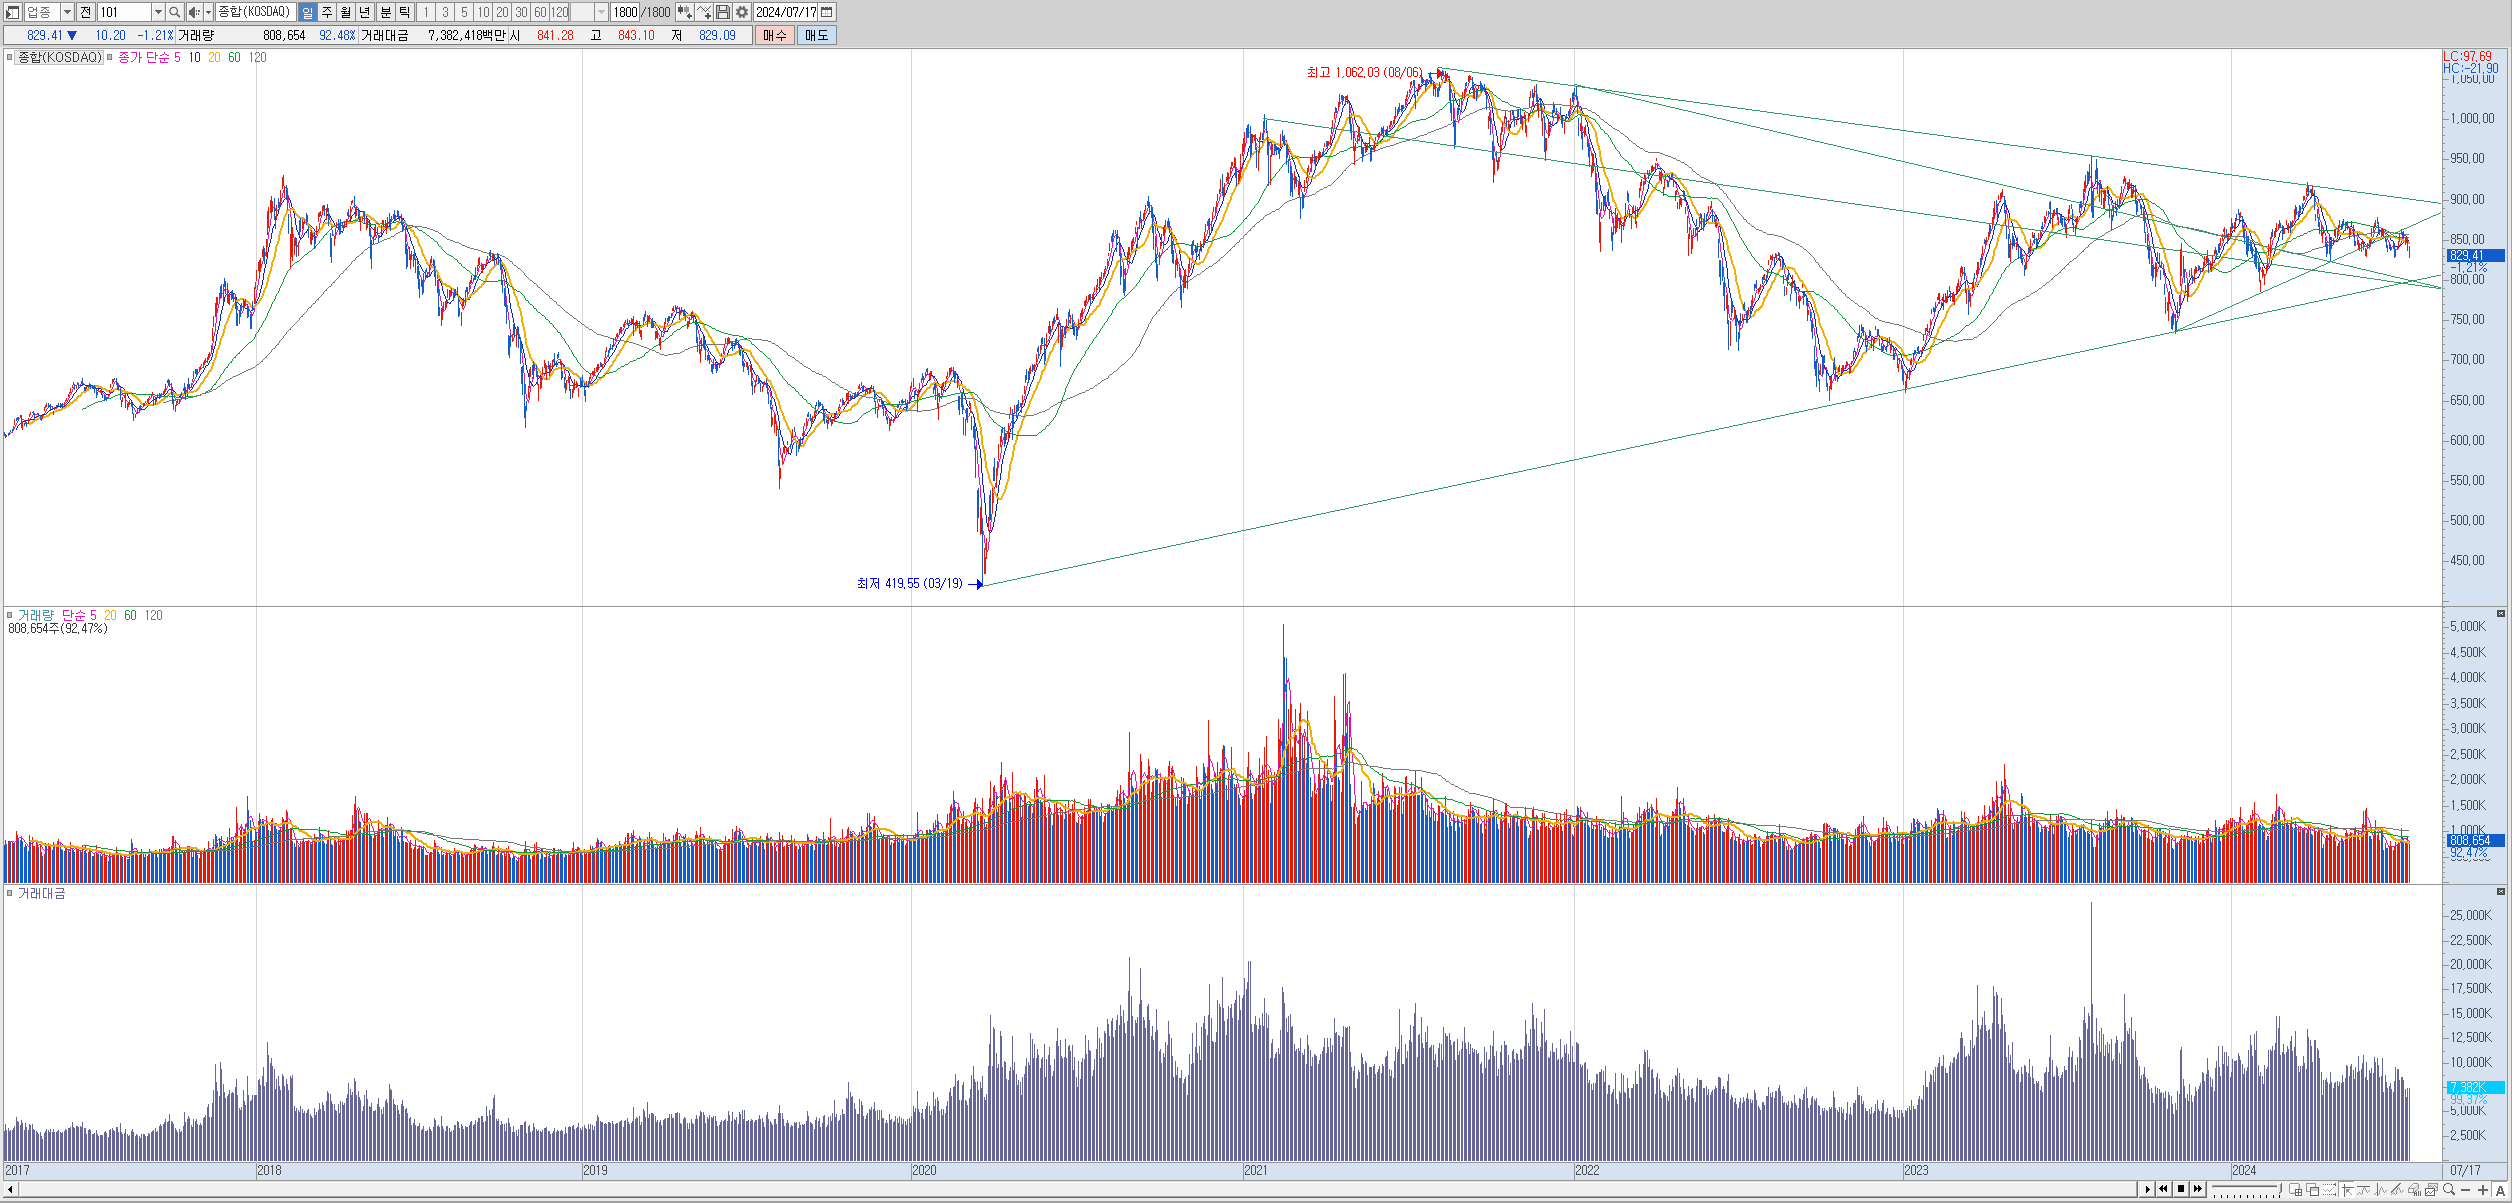Click the search magnifier icon beside code field
The width and height of the screenshot is (2512, 1203).
(175, 12)
